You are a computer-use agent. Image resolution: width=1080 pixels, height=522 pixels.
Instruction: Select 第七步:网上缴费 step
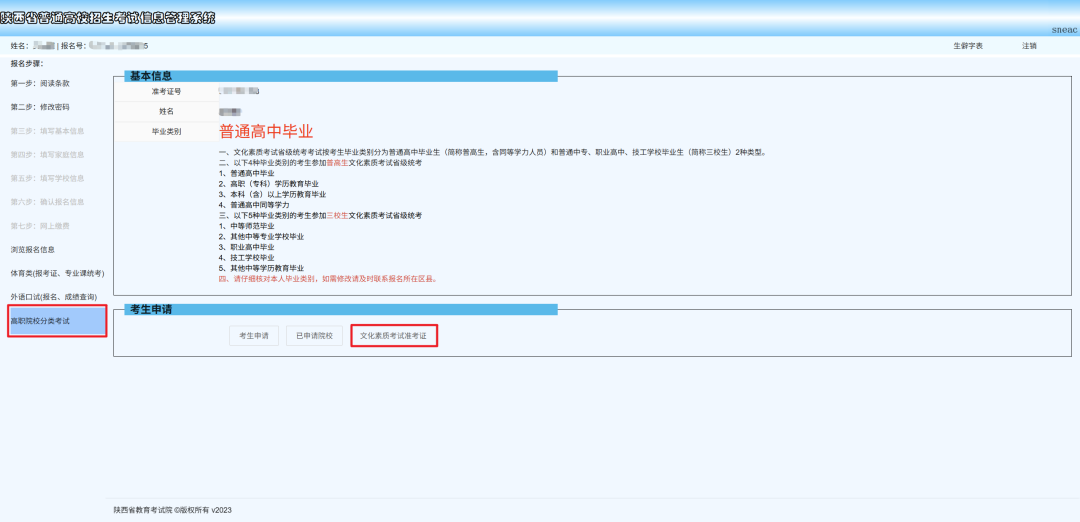coord(40,226)
